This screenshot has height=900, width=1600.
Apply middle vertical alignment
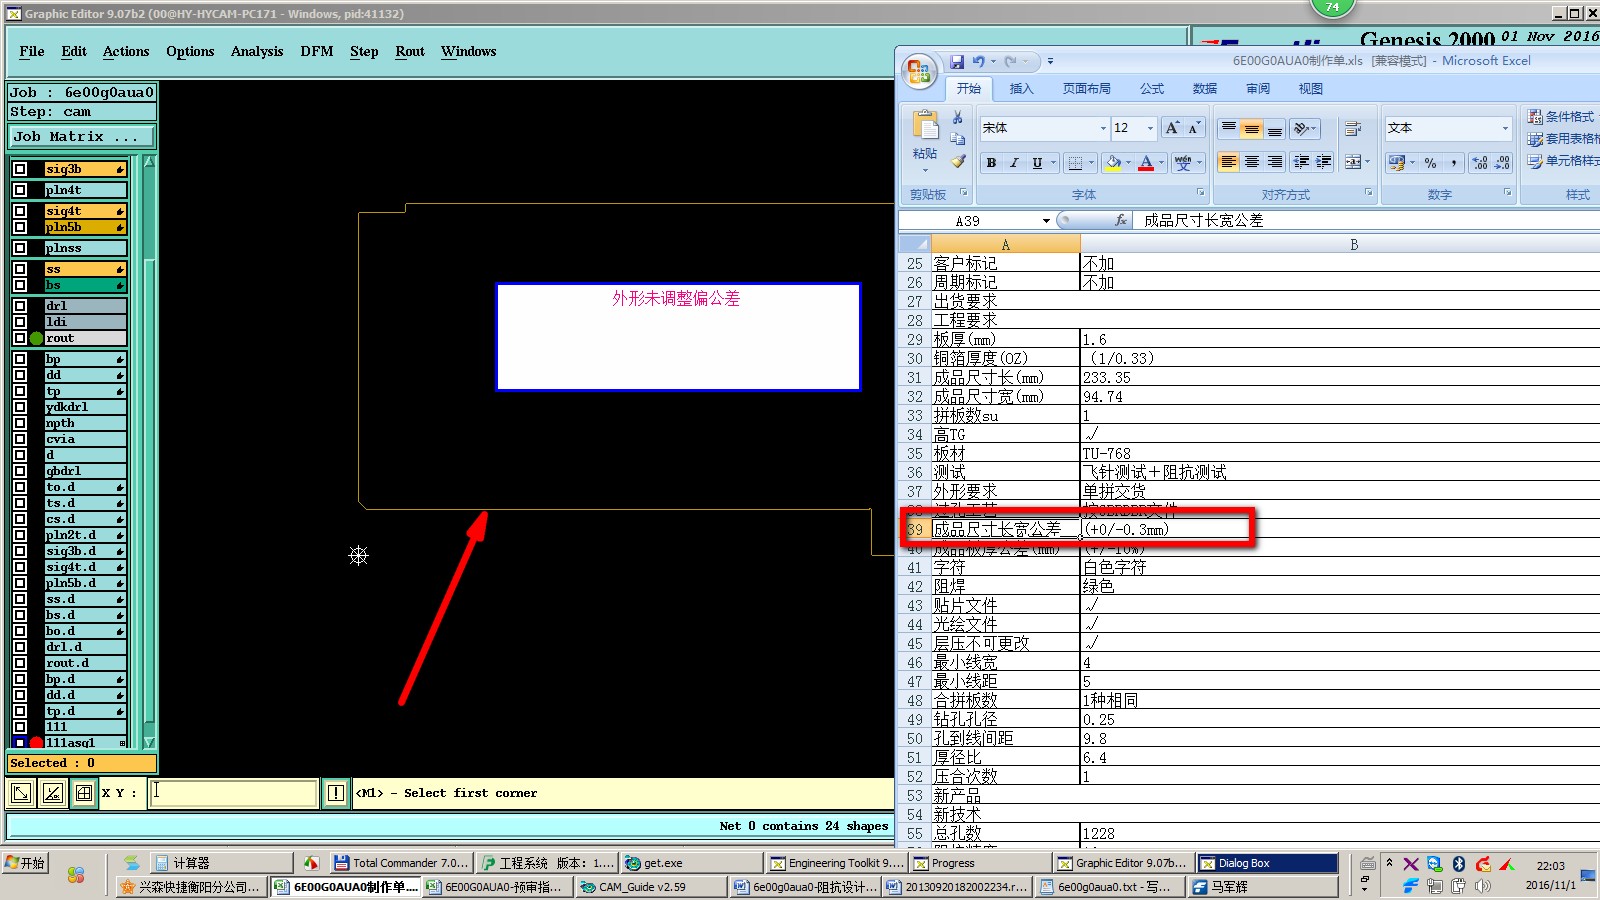pos(1252,128)
